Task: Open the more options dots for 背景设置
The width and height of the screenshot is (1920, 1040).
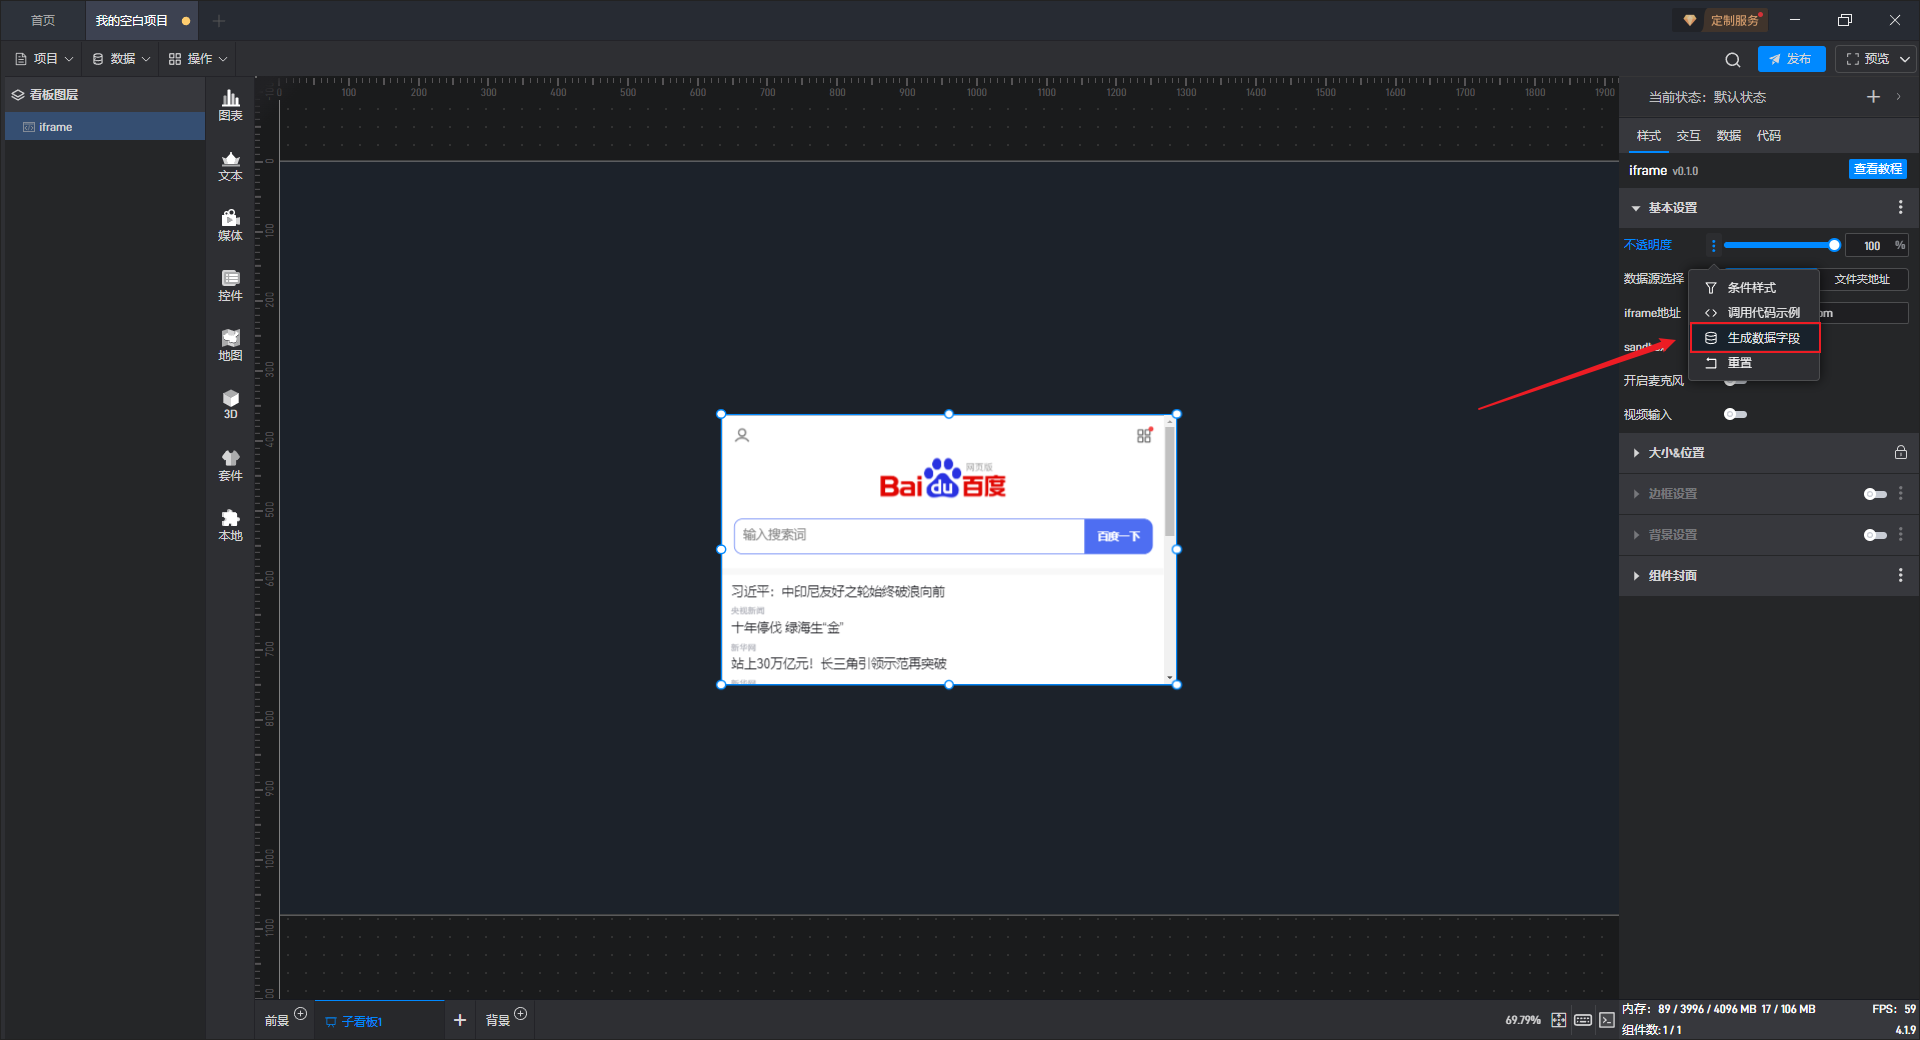Action: click(x=1900, y=534)
